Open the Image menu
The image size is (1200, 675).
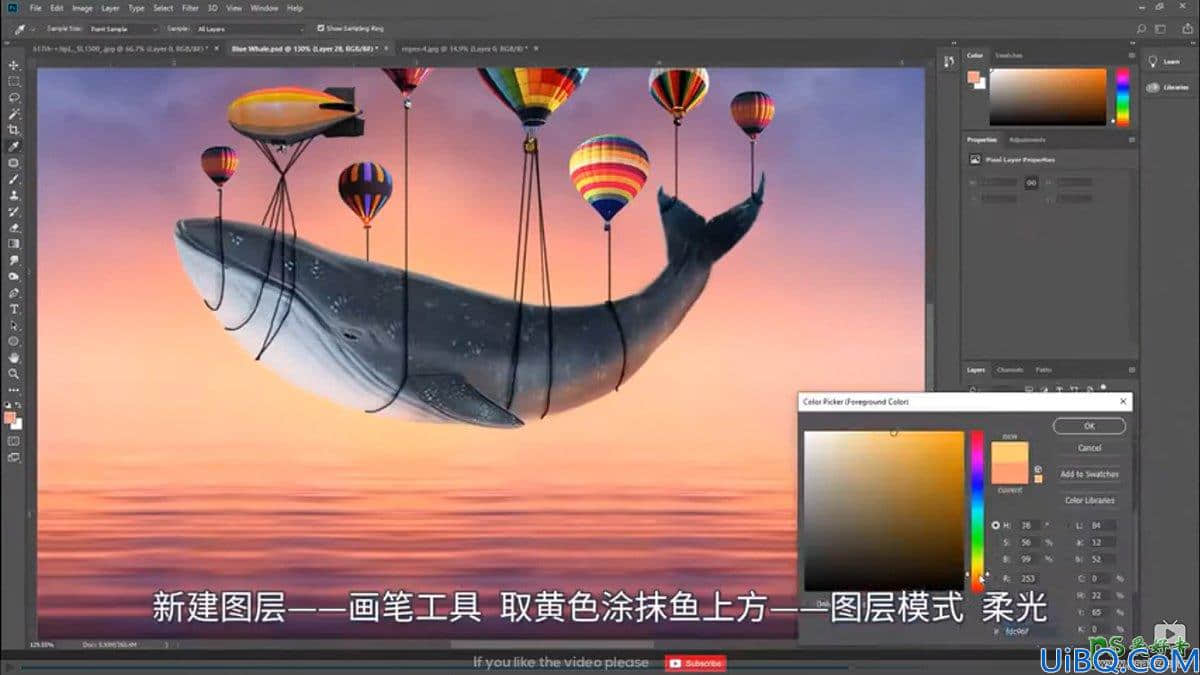pyautogui.click(x=82, y=8)
